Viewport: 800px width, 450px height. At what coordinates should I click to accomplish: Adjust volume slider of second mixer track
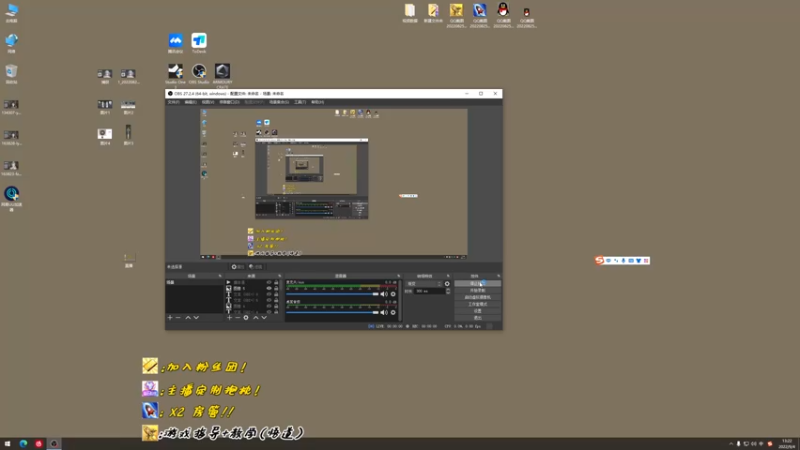tap(332, 312)
